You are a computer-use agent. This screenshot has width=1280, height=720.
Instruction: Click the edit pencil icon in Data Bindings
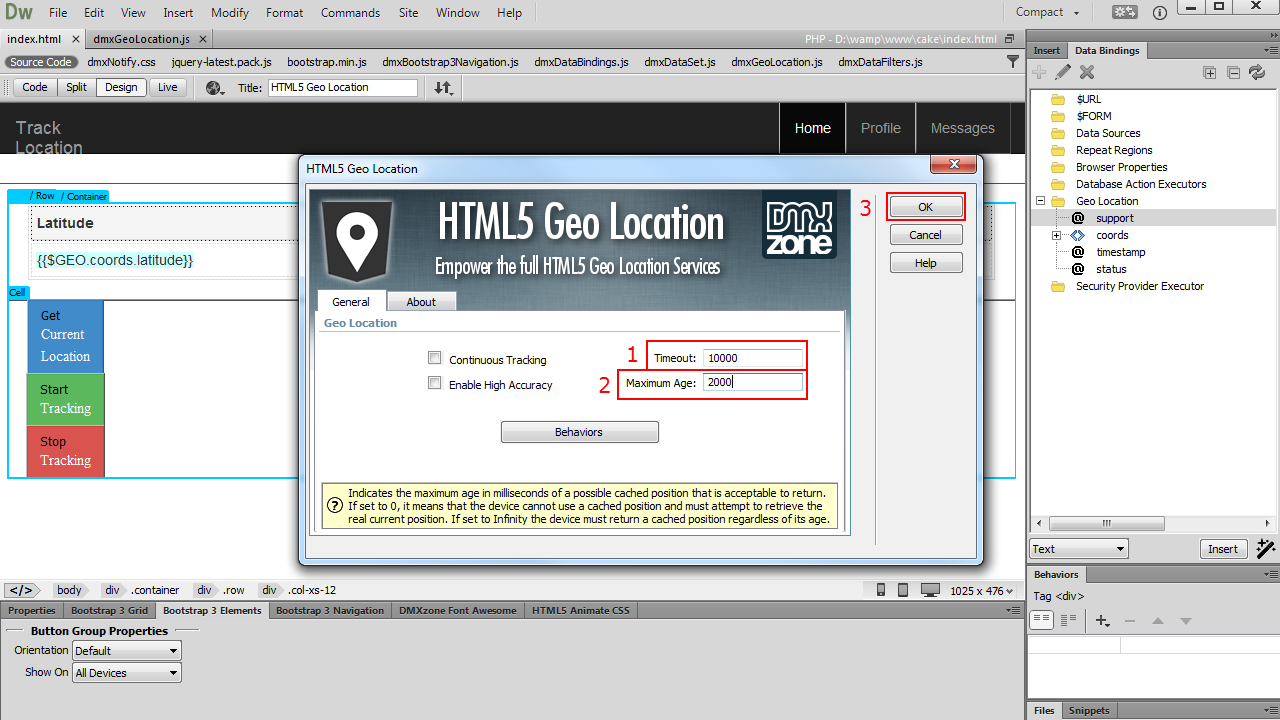point(1063,72)
